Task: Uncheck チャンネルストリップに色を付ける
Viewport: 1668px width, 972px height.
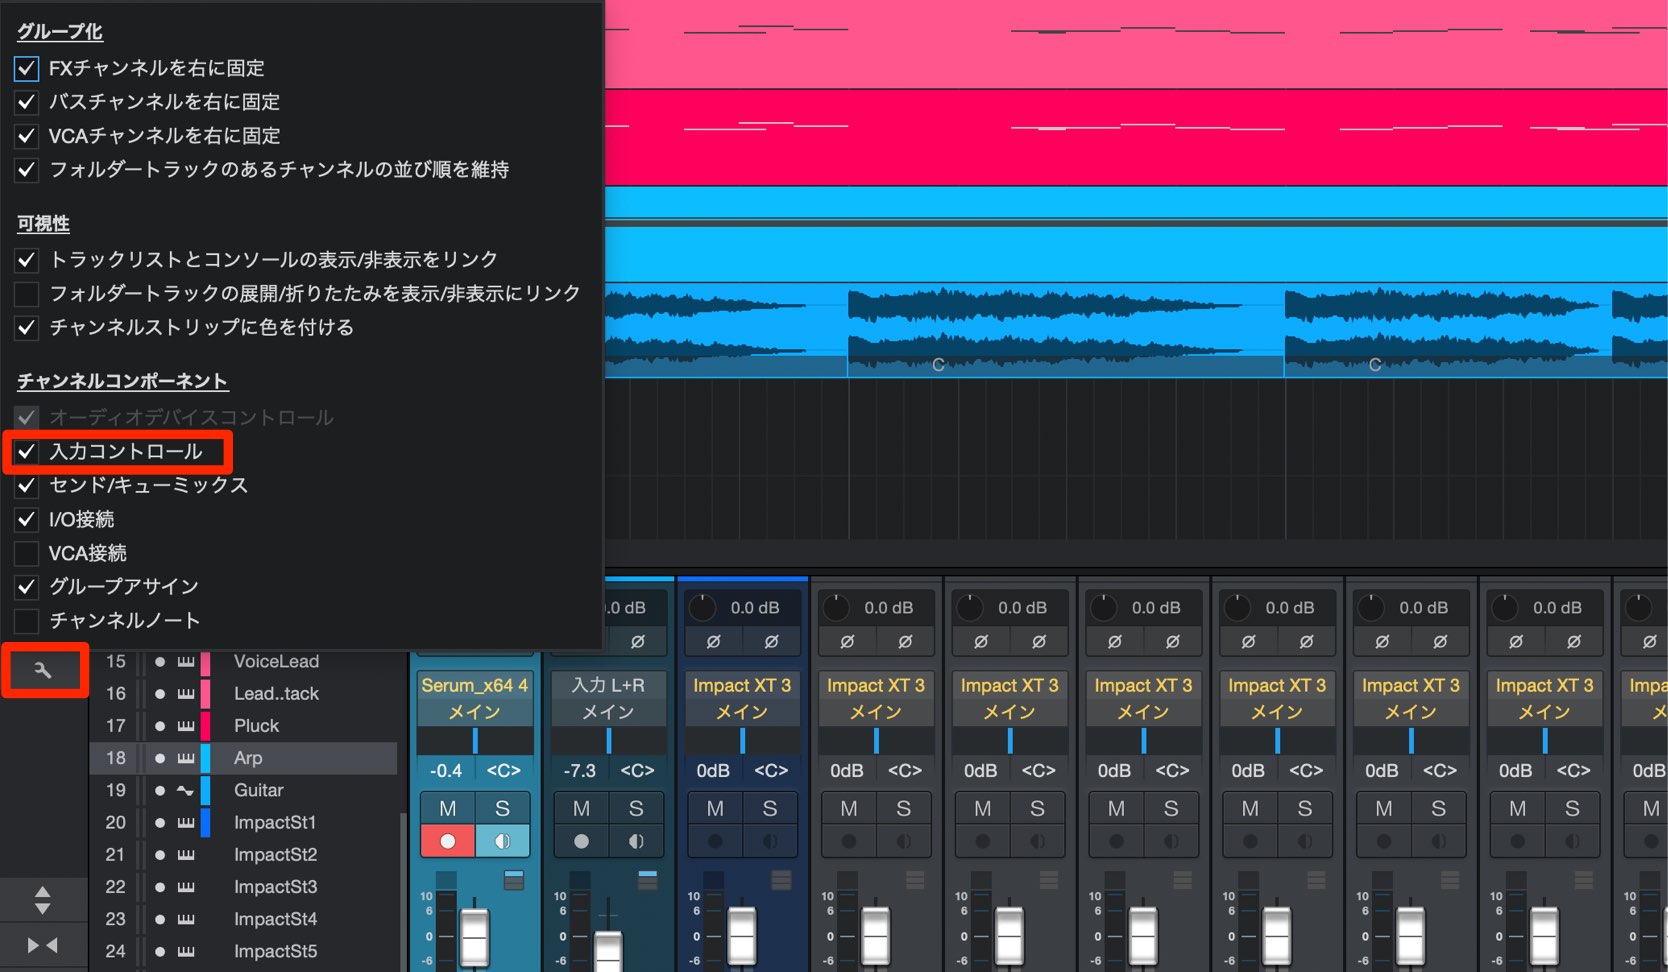Action: pos(27,328)
